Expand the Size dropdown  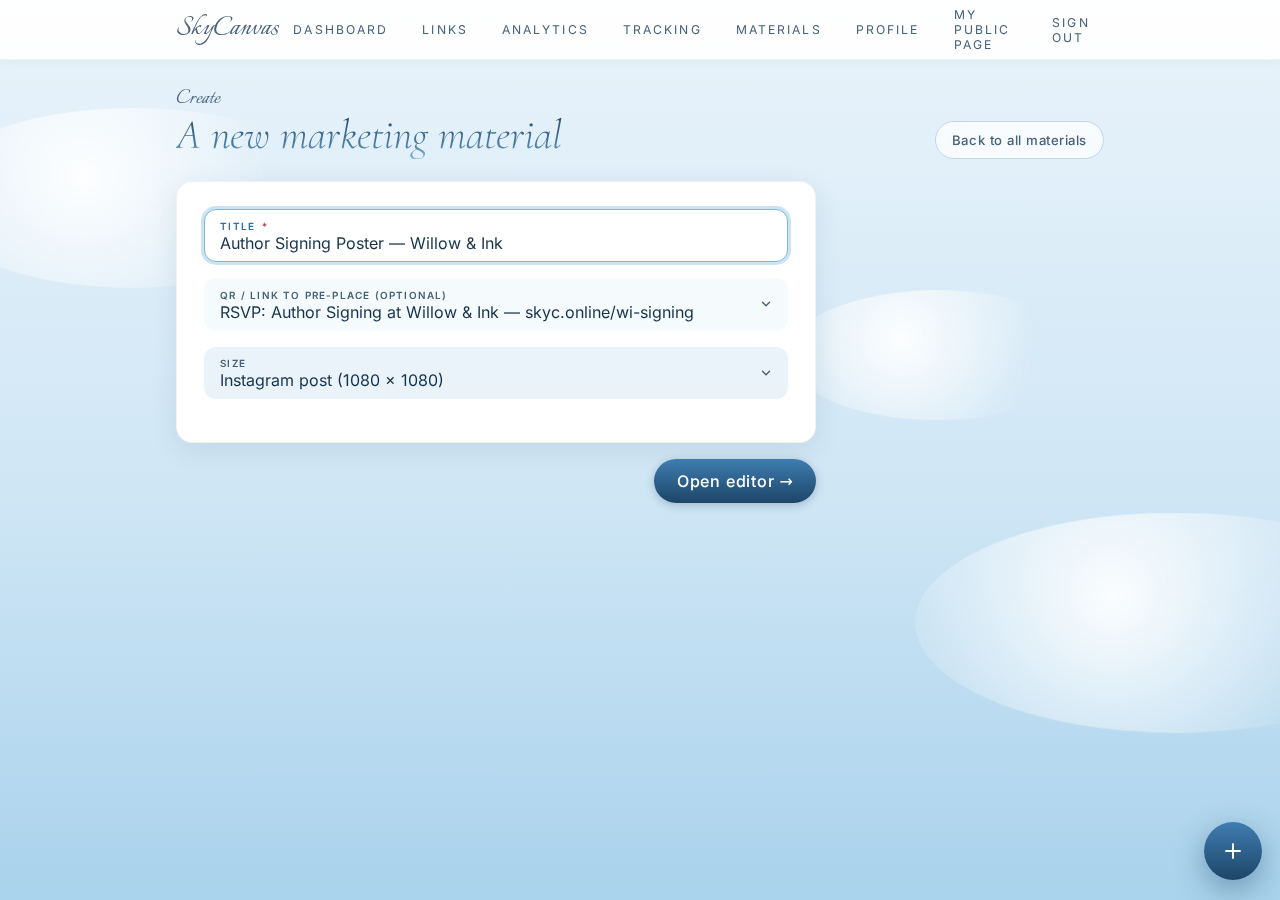pyautogui.click(x=496, y=373)
